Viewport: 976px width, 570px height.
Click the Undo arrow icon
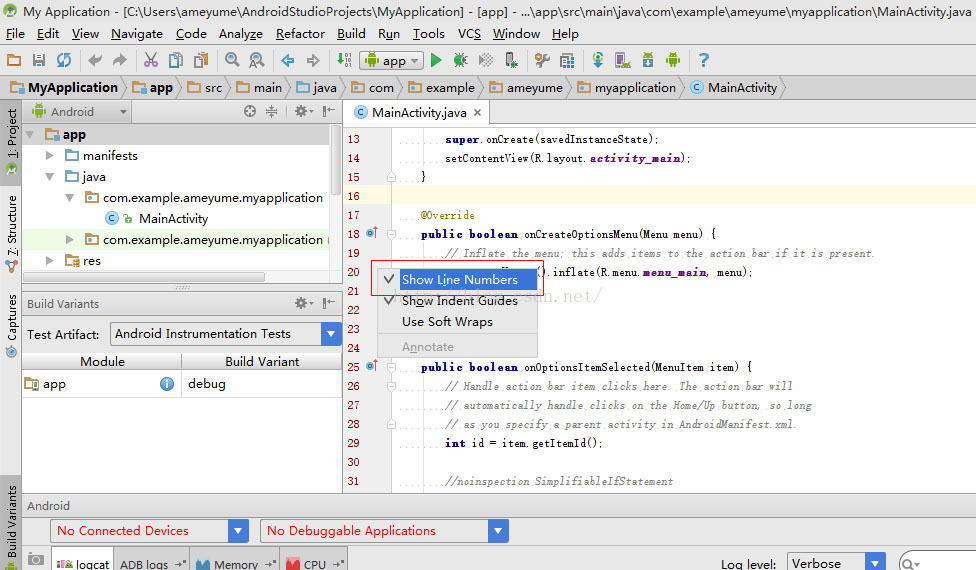coord(95,60)
